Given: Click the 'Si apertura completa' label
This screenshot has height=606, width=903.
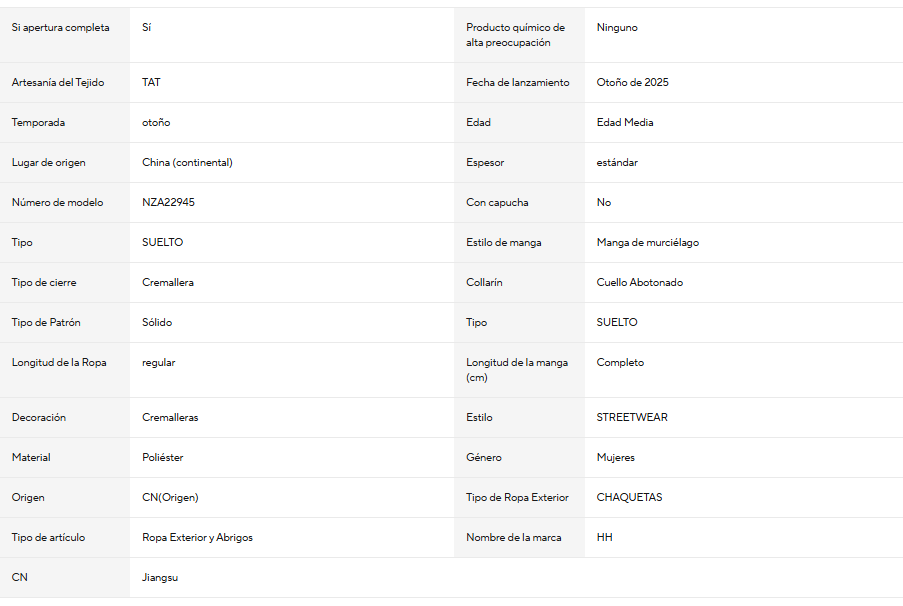Looking at the screenshot, I should (60, 28).
